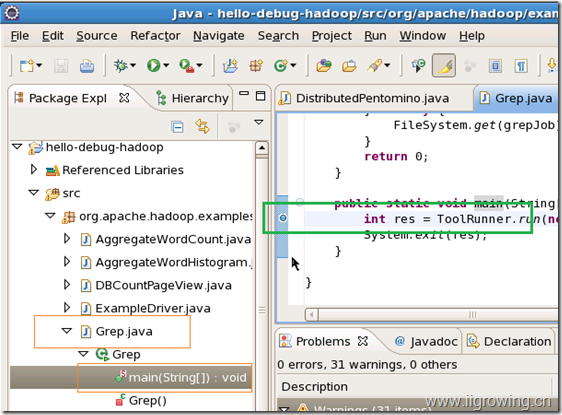Screen dimensions: 562x415
Task: Open the New wizard dropdown arrow
Action: pyautogui.click(x=39, y=66)
